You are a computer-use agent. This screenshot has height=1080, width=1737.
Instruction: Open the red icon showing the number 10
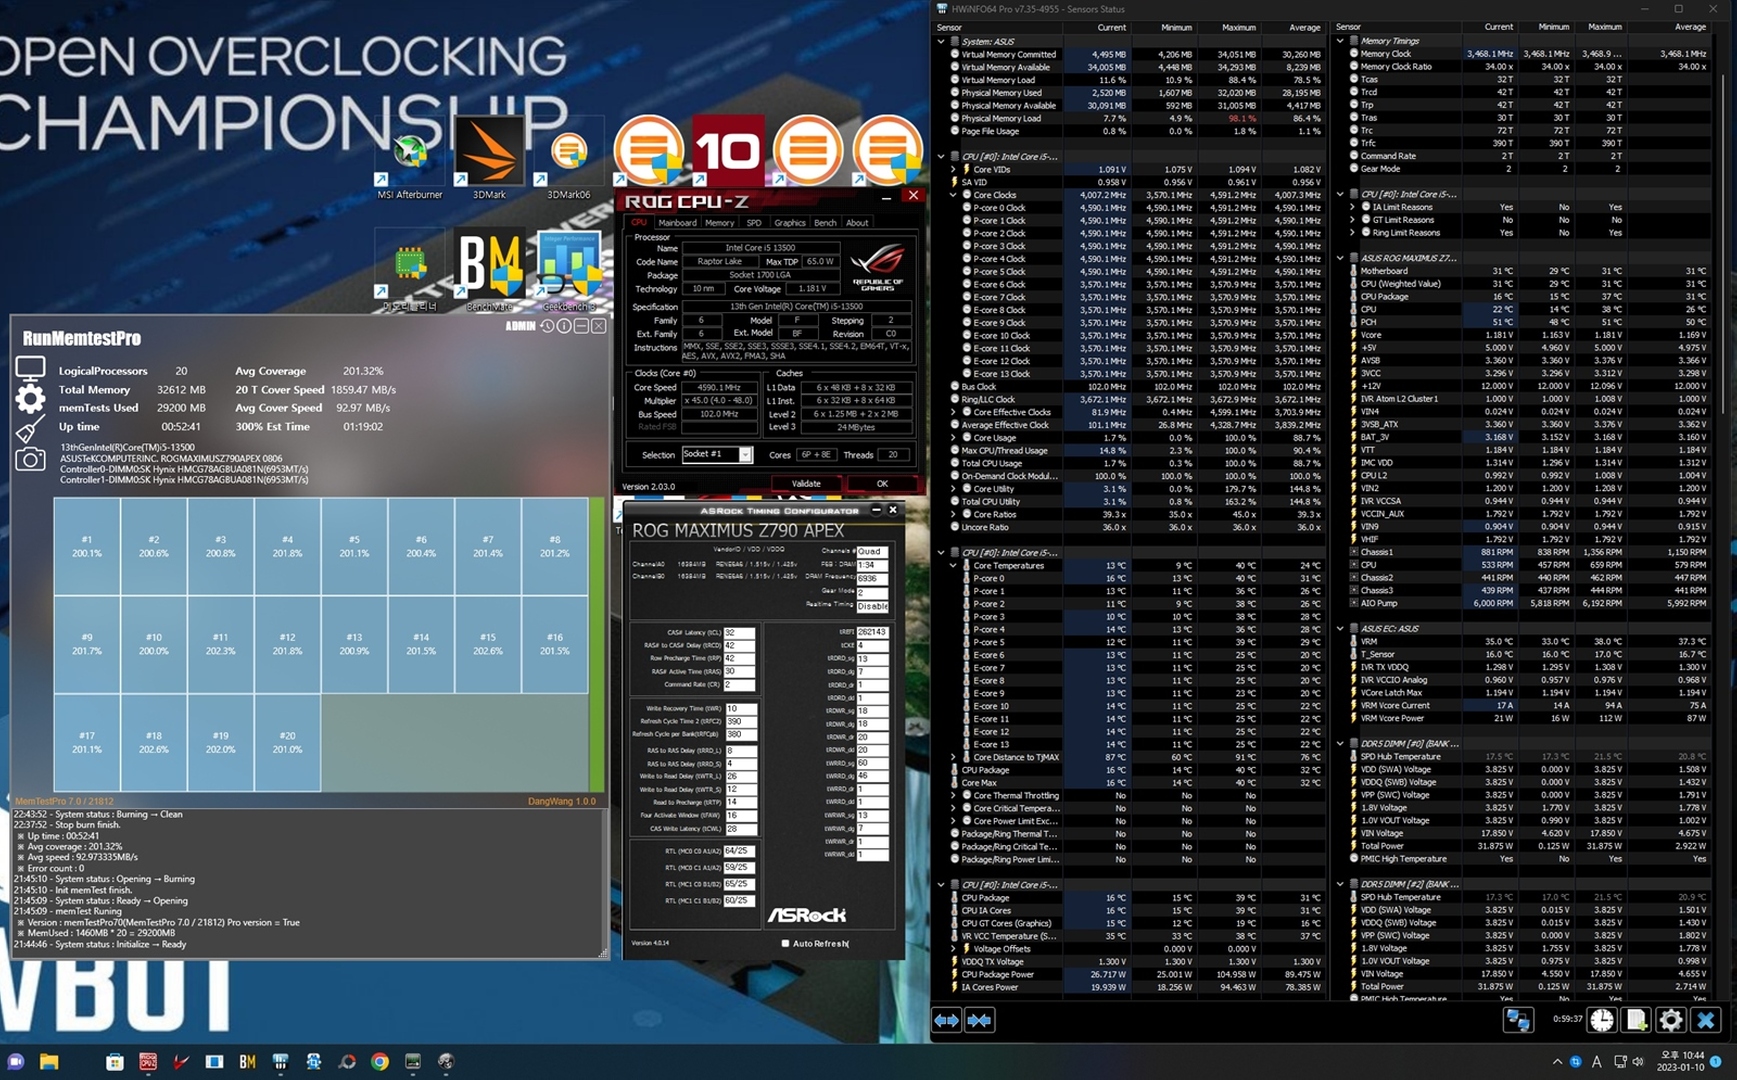tap(728, 150)
